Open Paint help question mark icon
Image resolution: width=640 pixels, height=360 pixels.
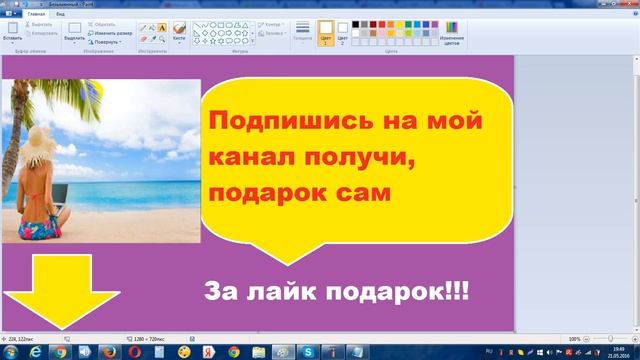(x=636, y=14)
